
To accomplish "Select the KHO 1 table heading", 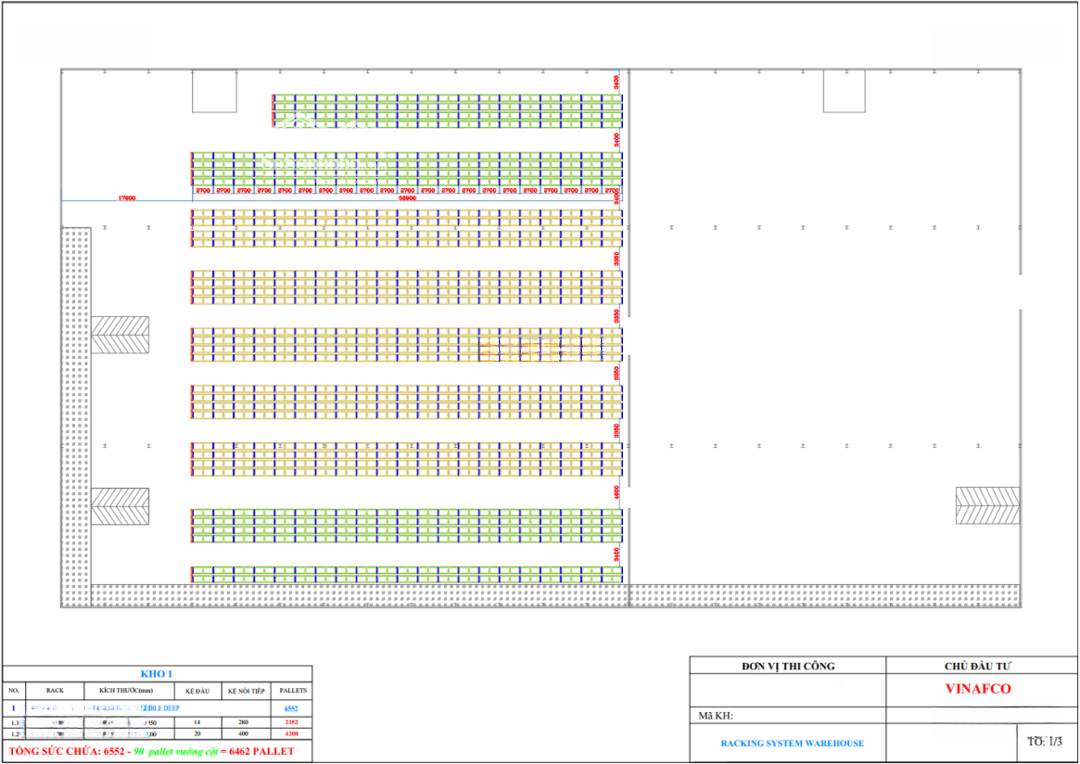I will (x=157, y=673).
